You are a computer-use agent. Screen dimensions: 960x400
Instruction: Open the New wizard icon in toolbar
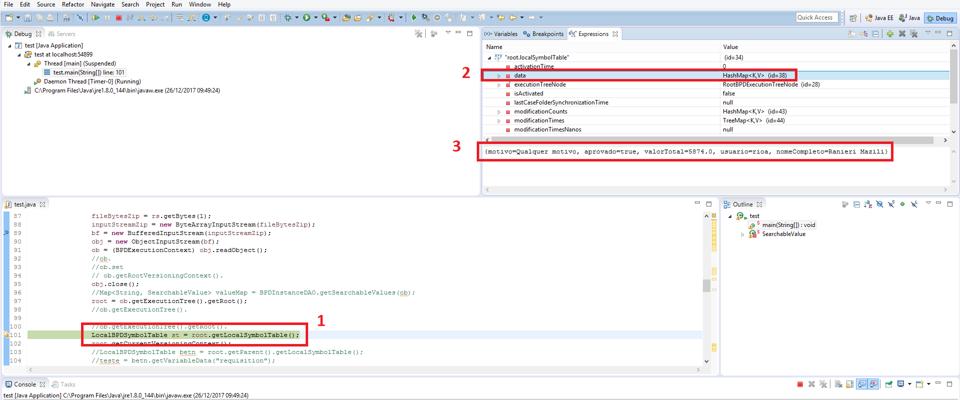(9, 18)
